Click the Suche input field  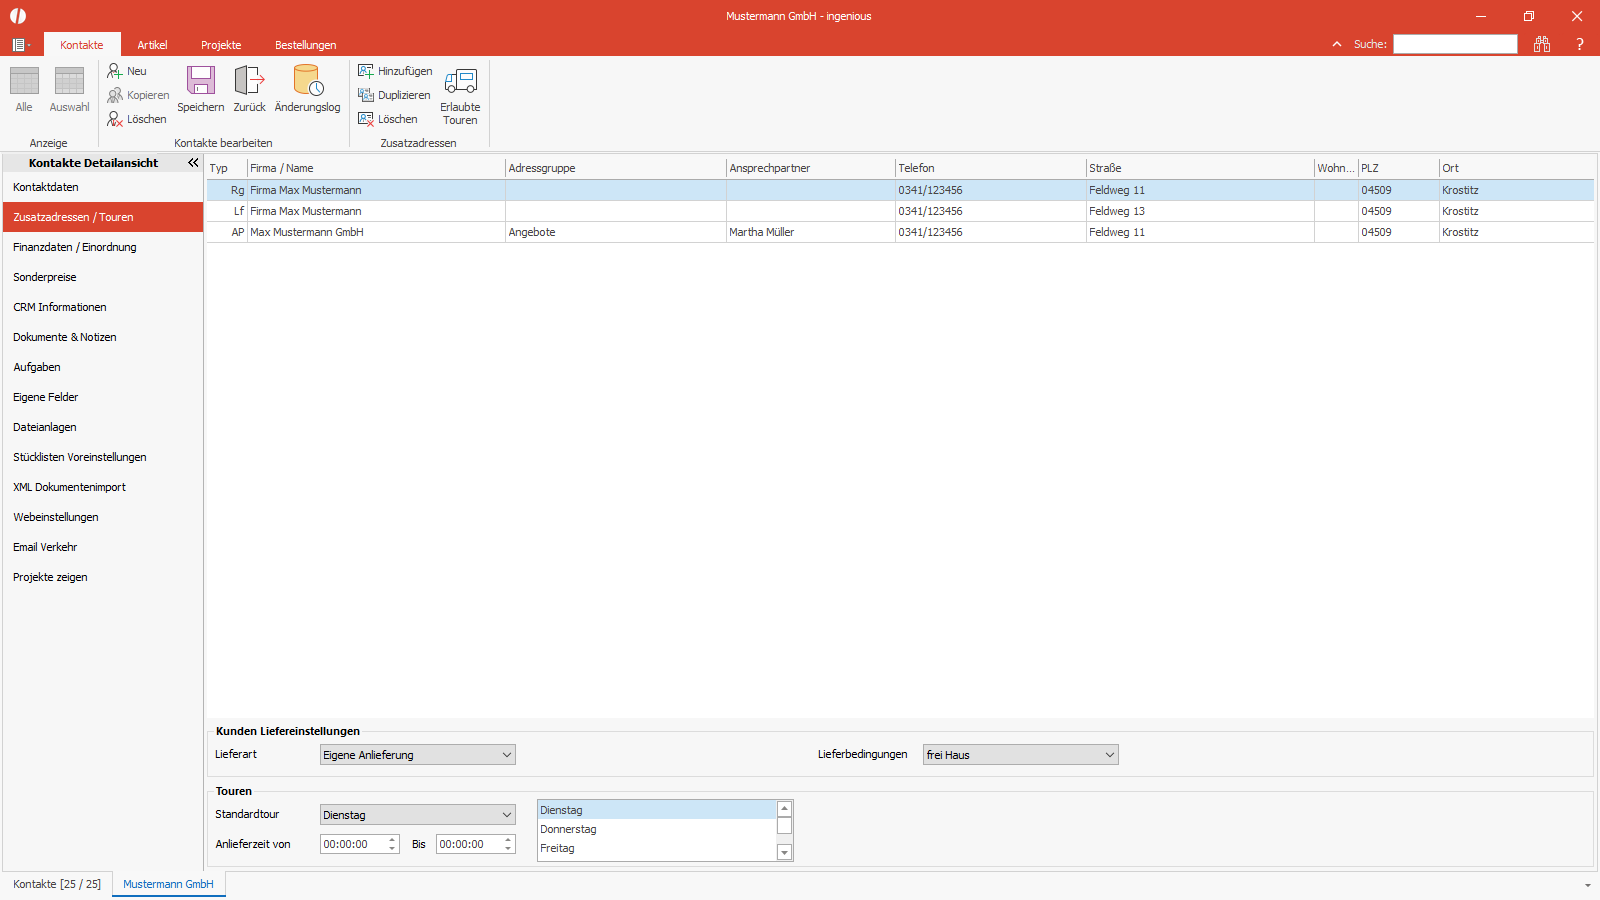click(1455, 44)
